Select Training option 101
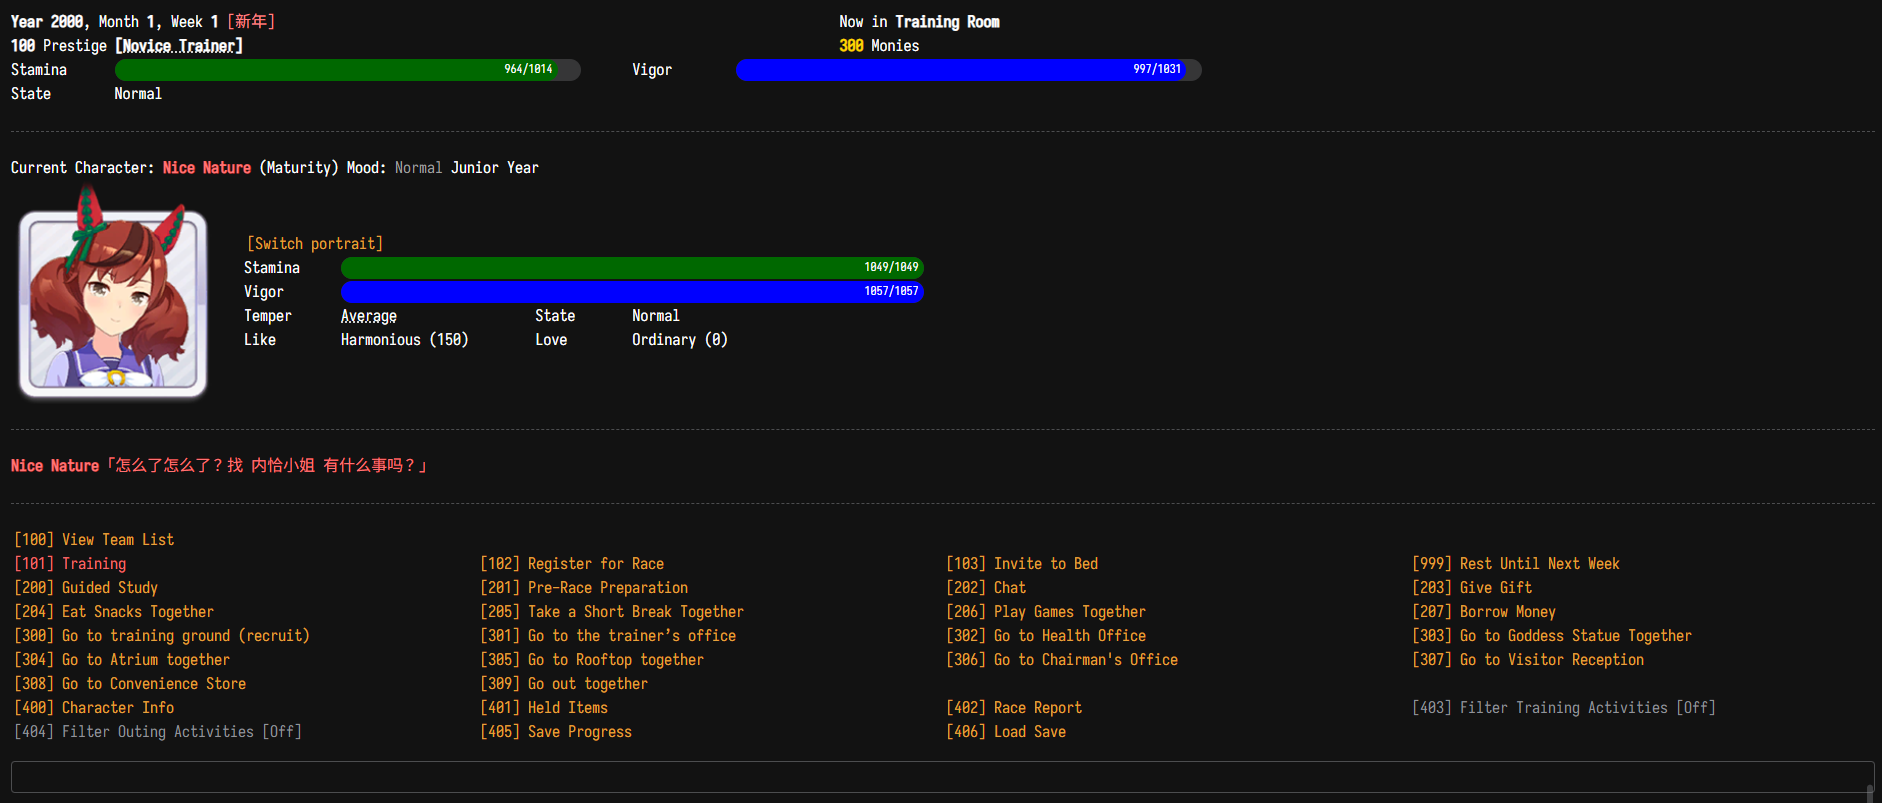 [70, 564]
